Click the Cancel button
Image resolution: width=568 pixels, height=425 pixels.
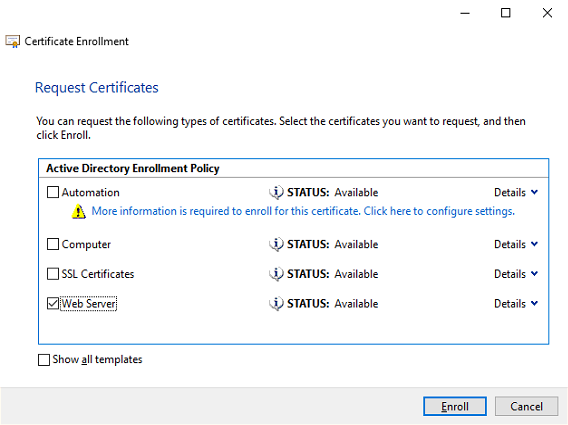click(x=526, y=406)
